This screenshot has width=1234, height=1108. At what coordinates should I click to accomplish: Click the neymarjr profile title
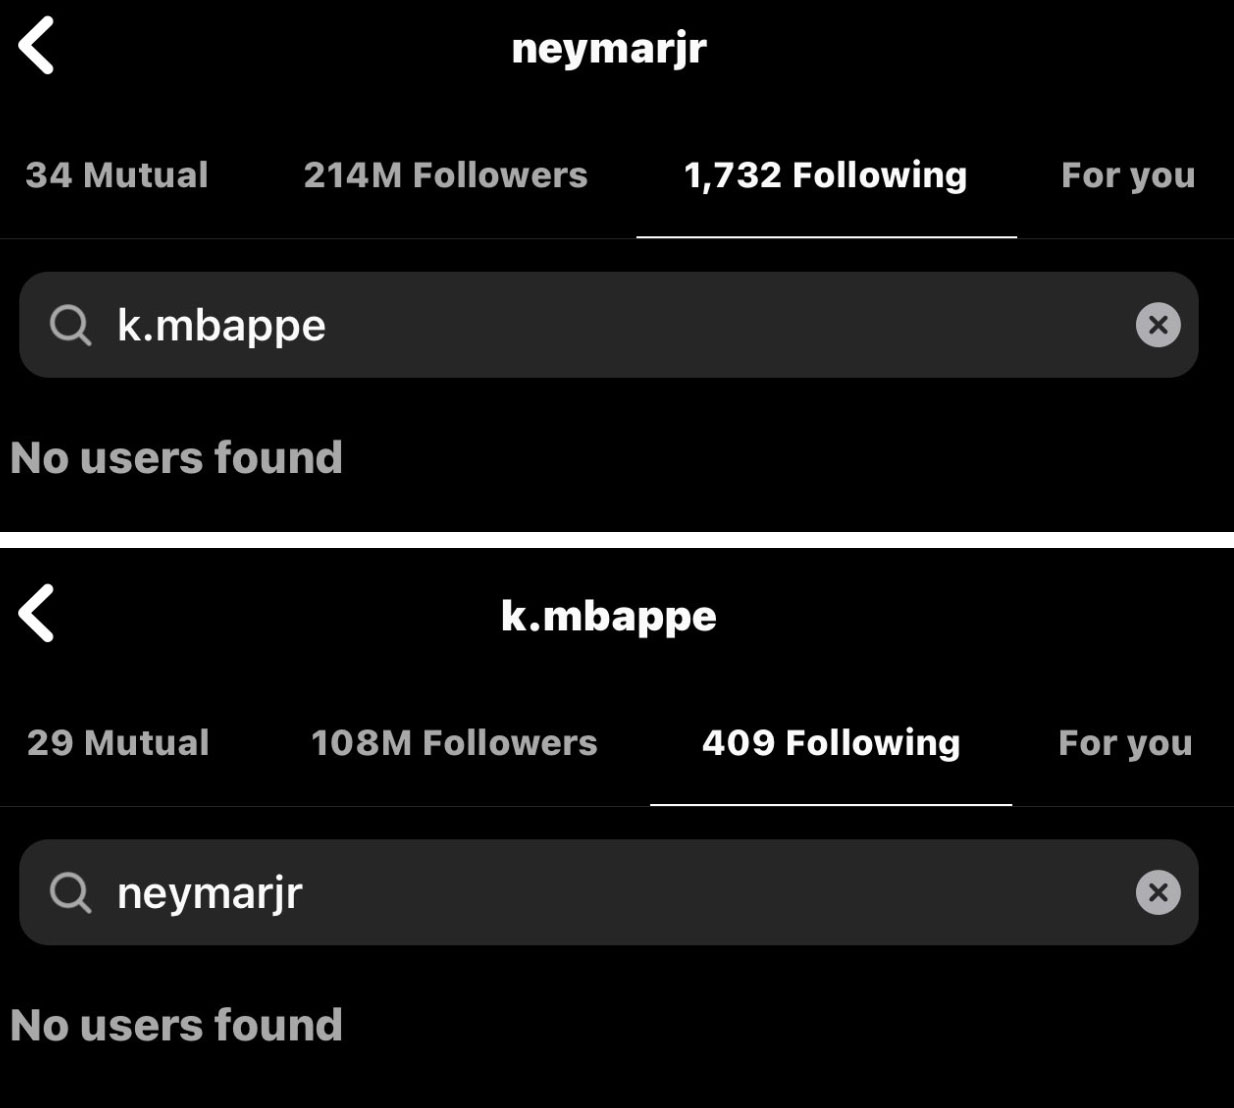608,46
